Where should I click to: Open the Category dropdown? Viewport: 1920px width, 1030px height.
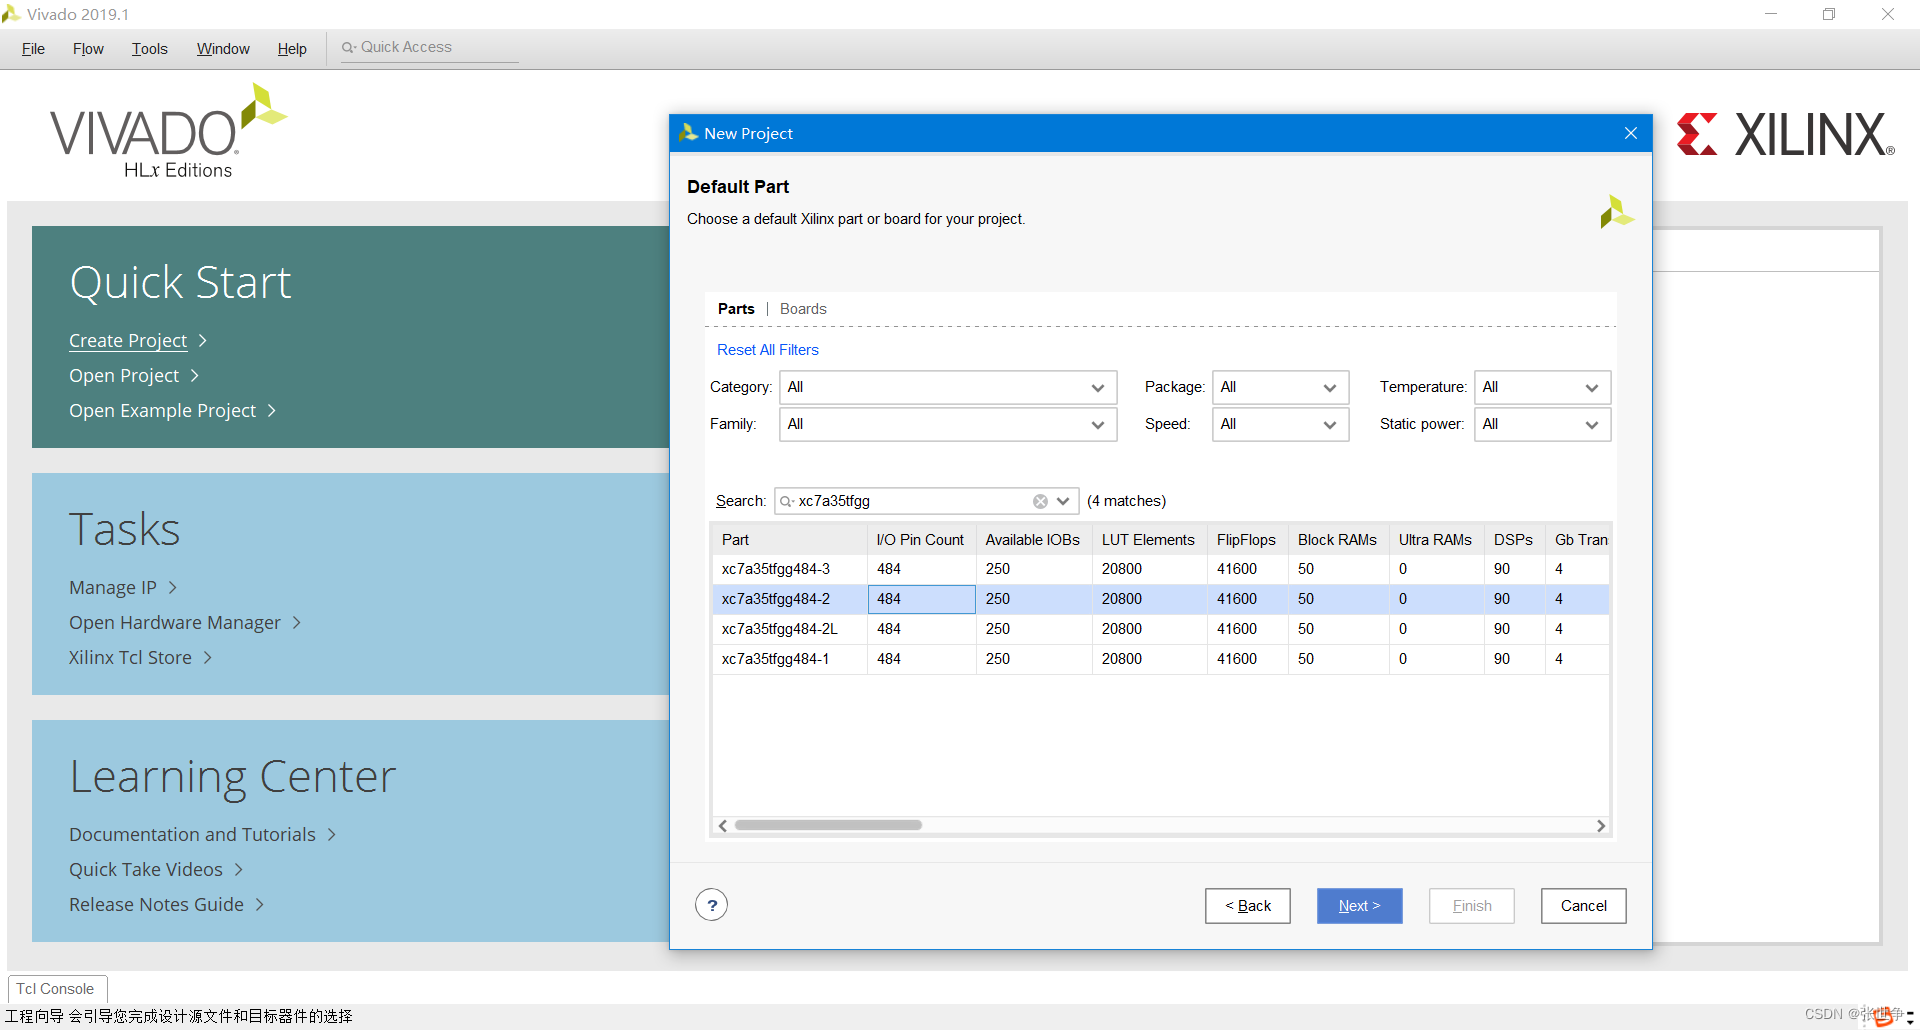coord(948,388)
